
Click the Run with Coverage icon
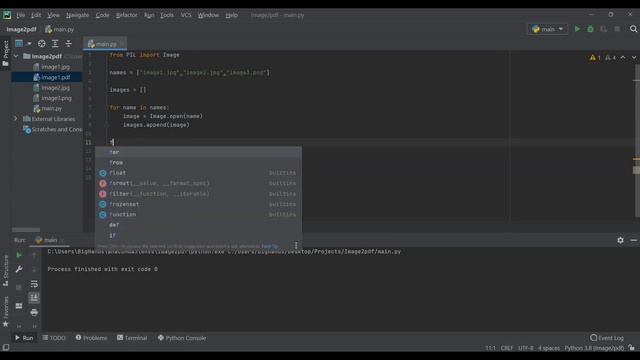click(604, 29)
